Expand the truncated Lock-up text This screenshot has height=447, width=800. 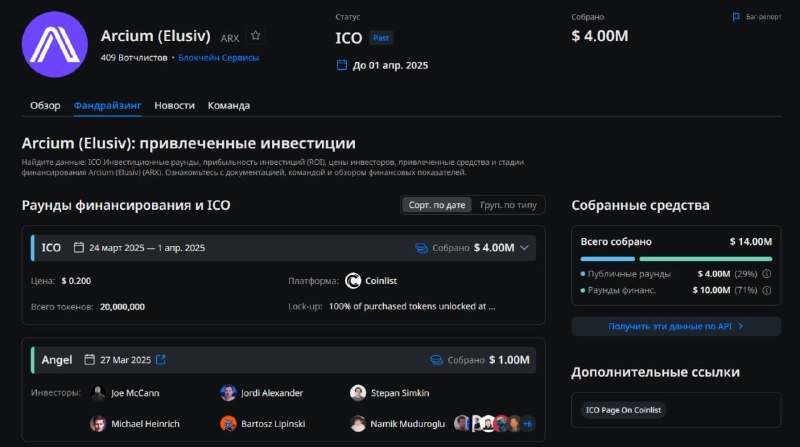coord(412,307)
